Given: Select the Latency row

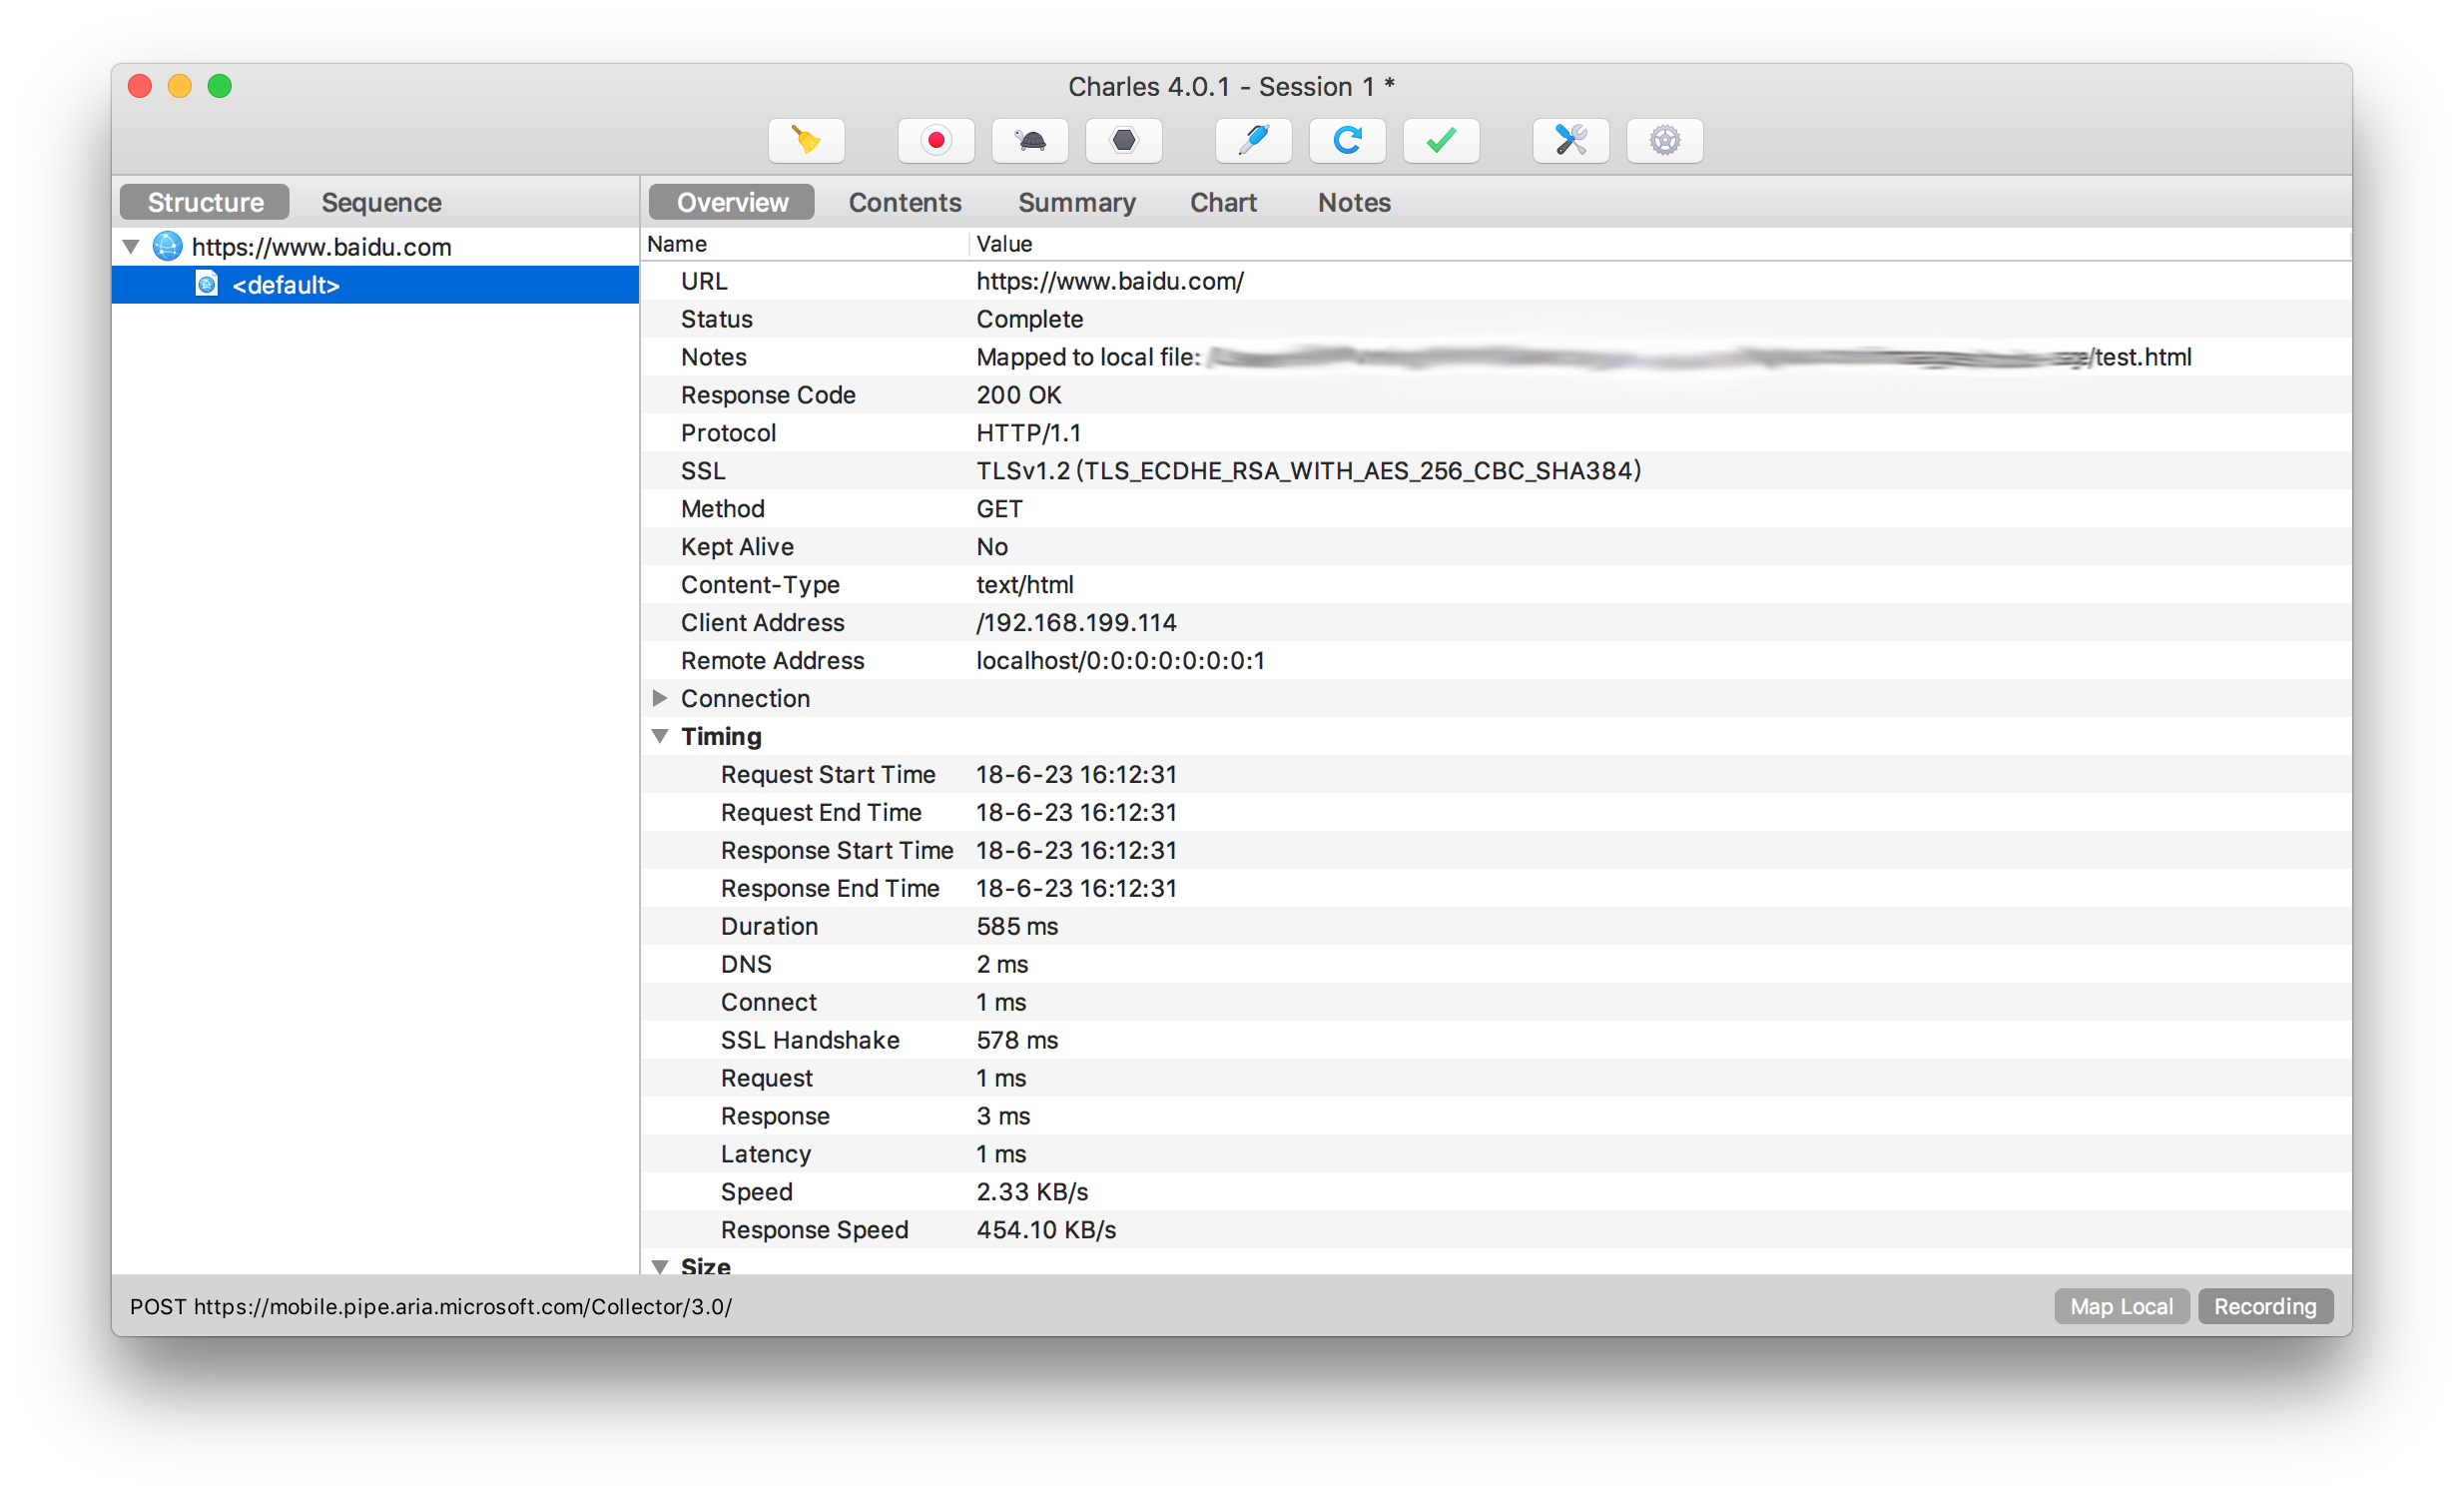Looking at the screenshot, I should click(1496, 1154).
